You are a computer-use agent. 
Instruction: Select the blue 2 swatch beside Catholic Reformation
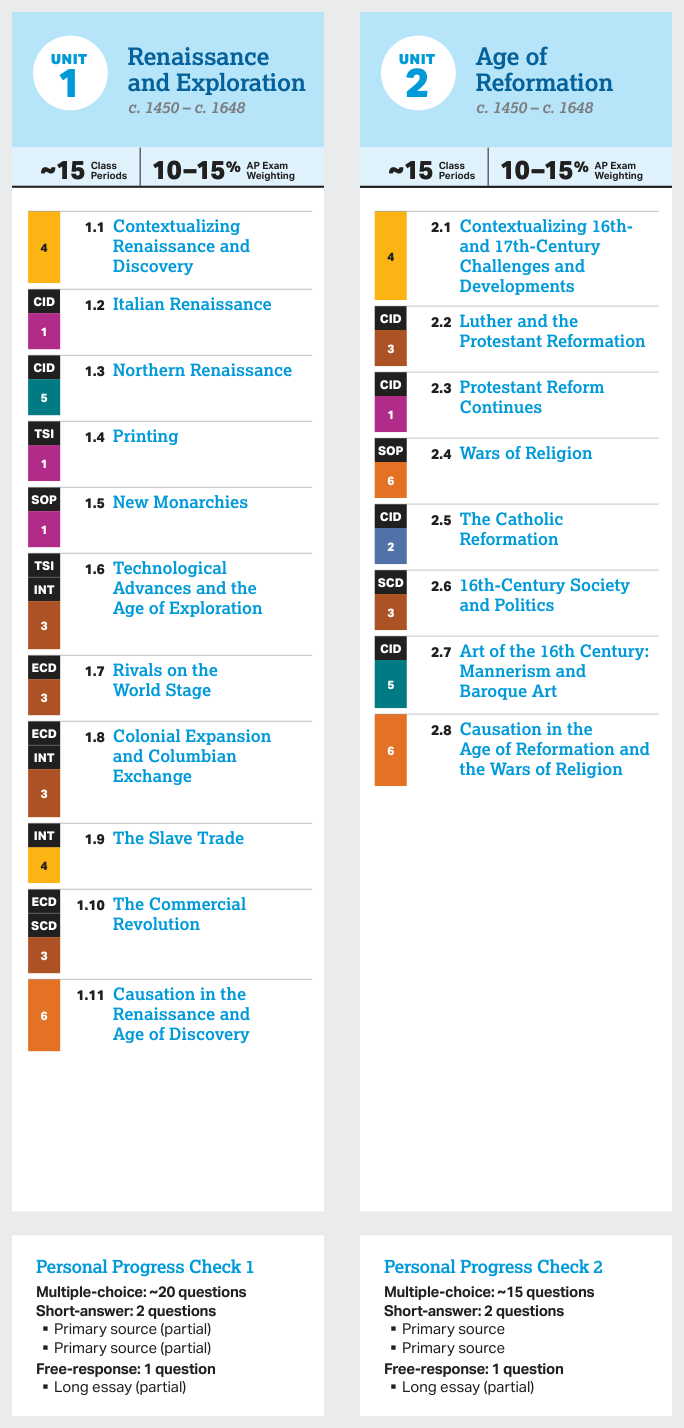click(x=391, y=546)
